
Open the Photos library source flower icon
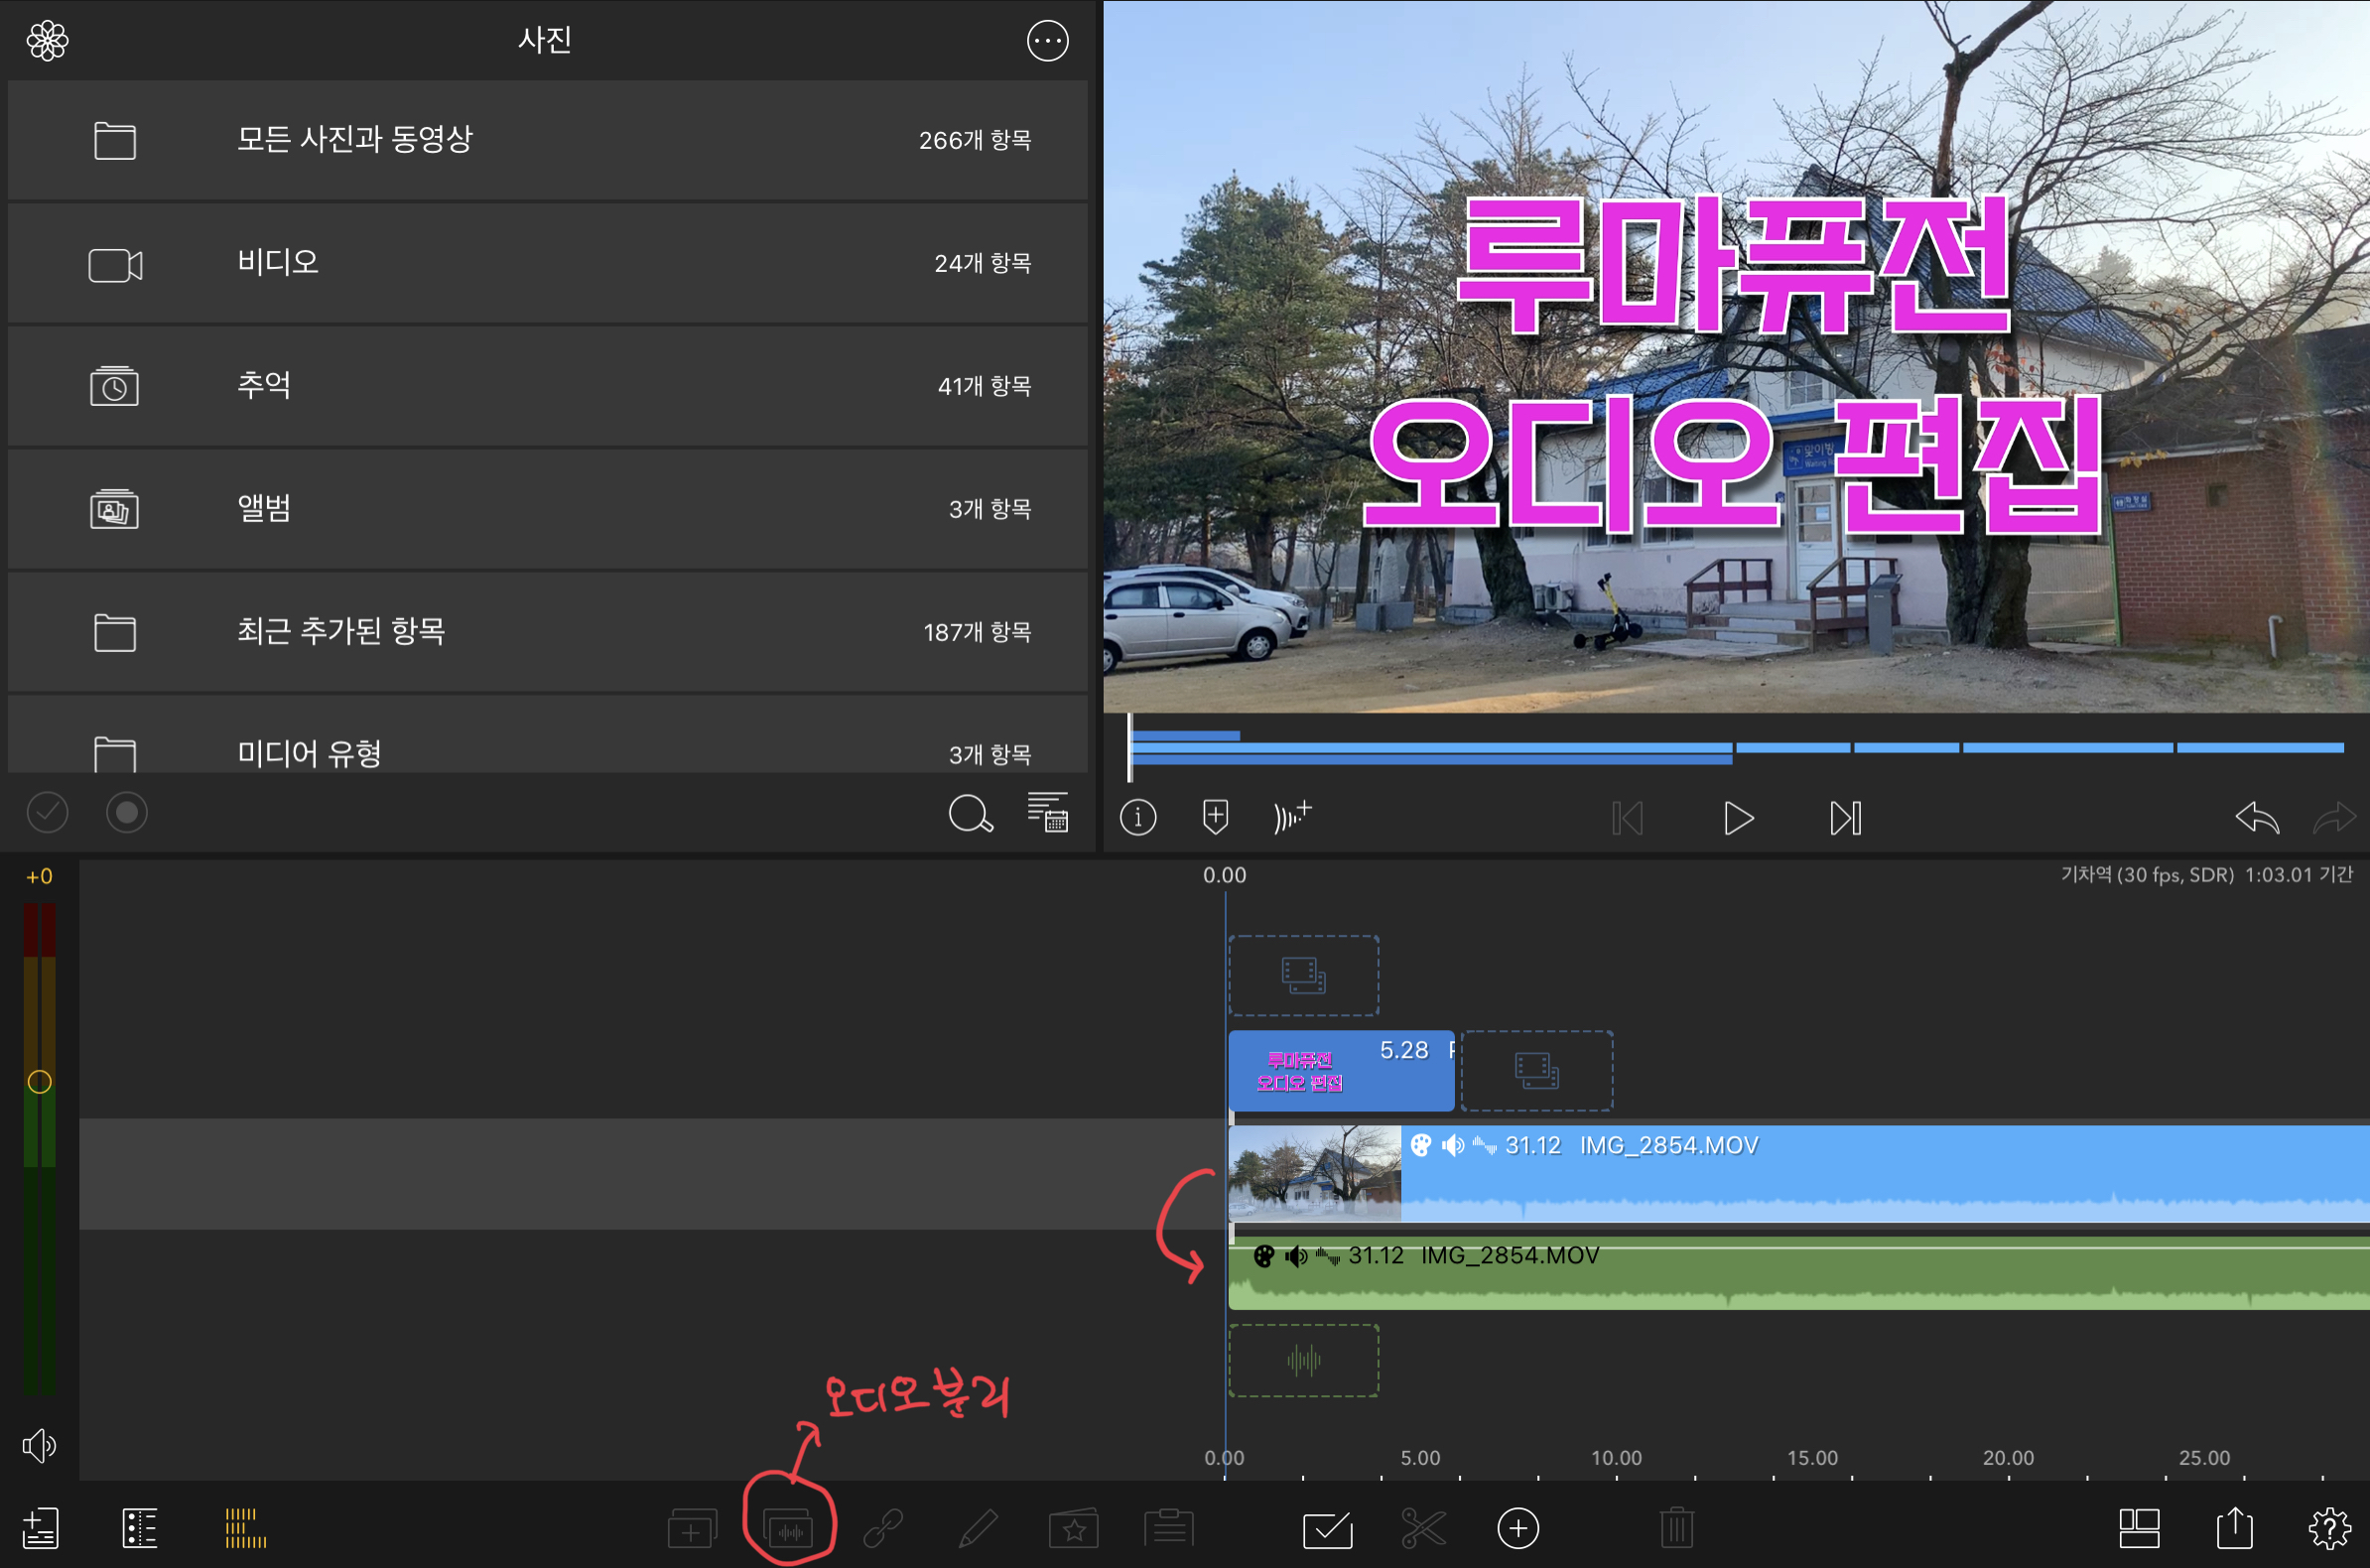pyautogui.click(x=47, y=41)
